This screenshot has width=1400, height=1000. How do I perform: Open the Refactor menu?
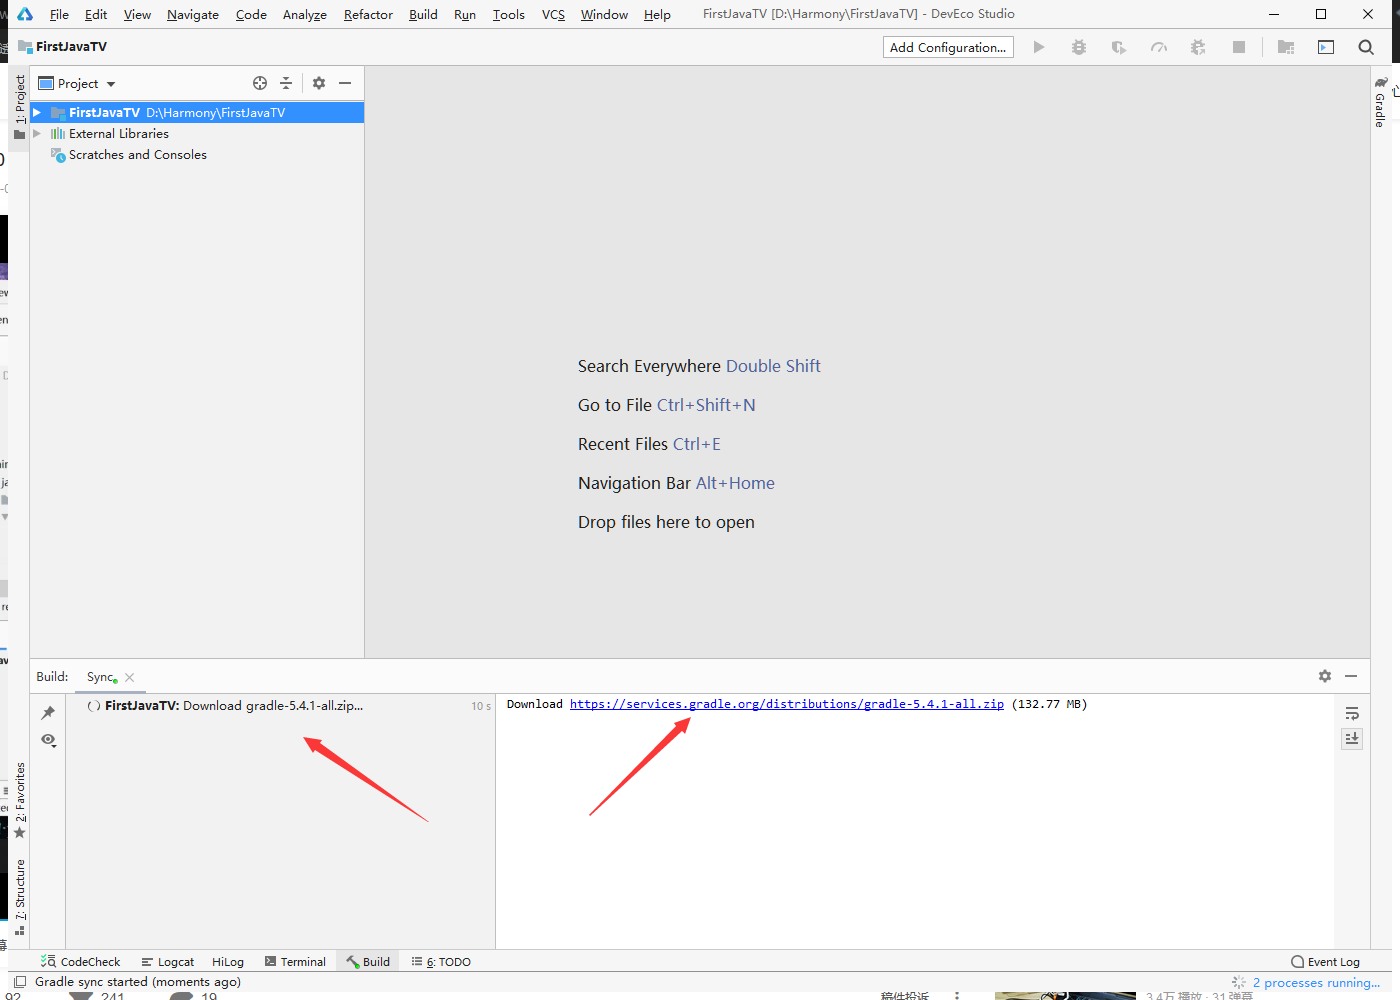pyautogui.click(x=368, y=14)
